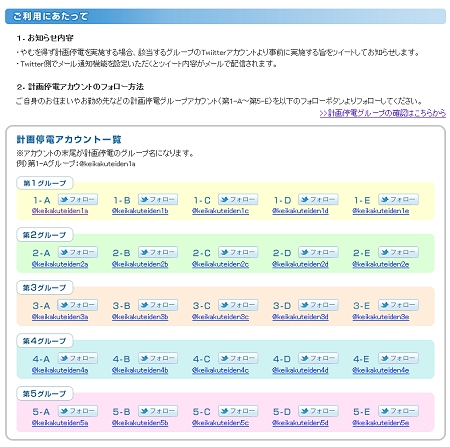Click the Twitter follow button for 1-C
This screenshot has width=450, height=447.
238,199
